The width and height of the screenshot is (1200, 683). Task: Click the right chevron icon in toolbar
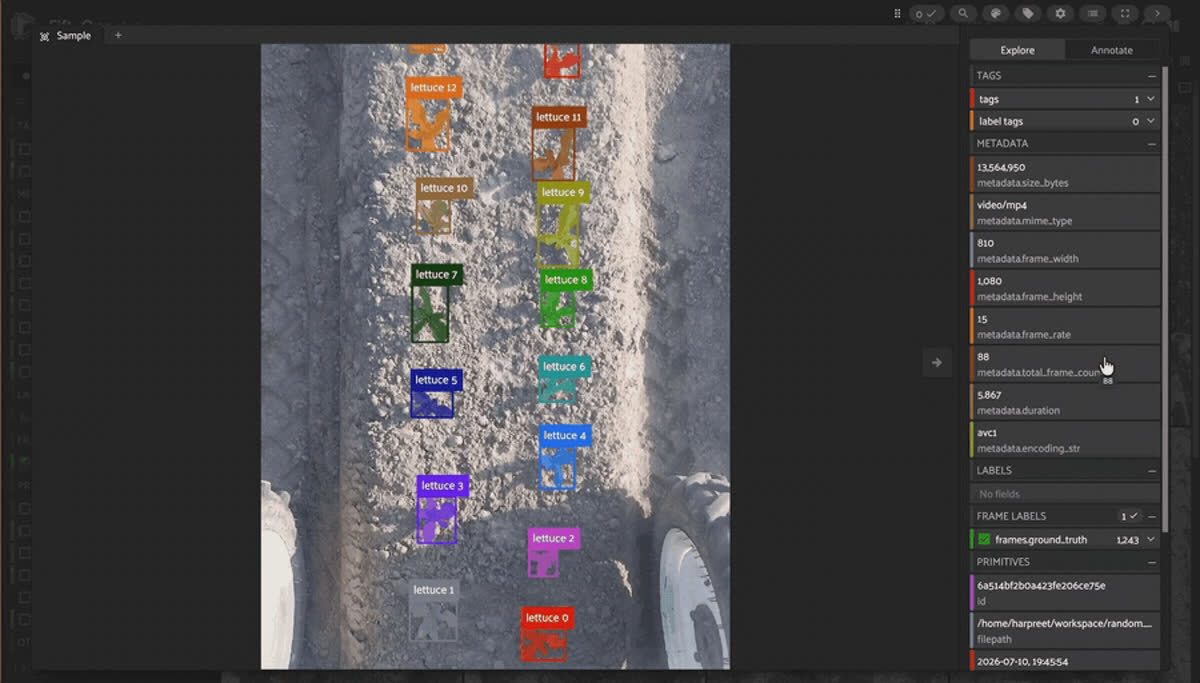click(1157, 14)
